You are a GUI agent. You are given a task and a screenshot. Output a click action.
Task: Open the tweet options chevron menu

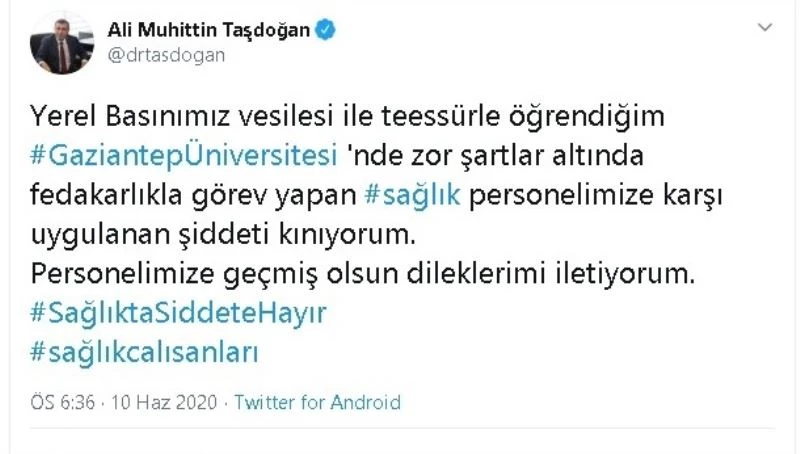click(x=766, y=27)
